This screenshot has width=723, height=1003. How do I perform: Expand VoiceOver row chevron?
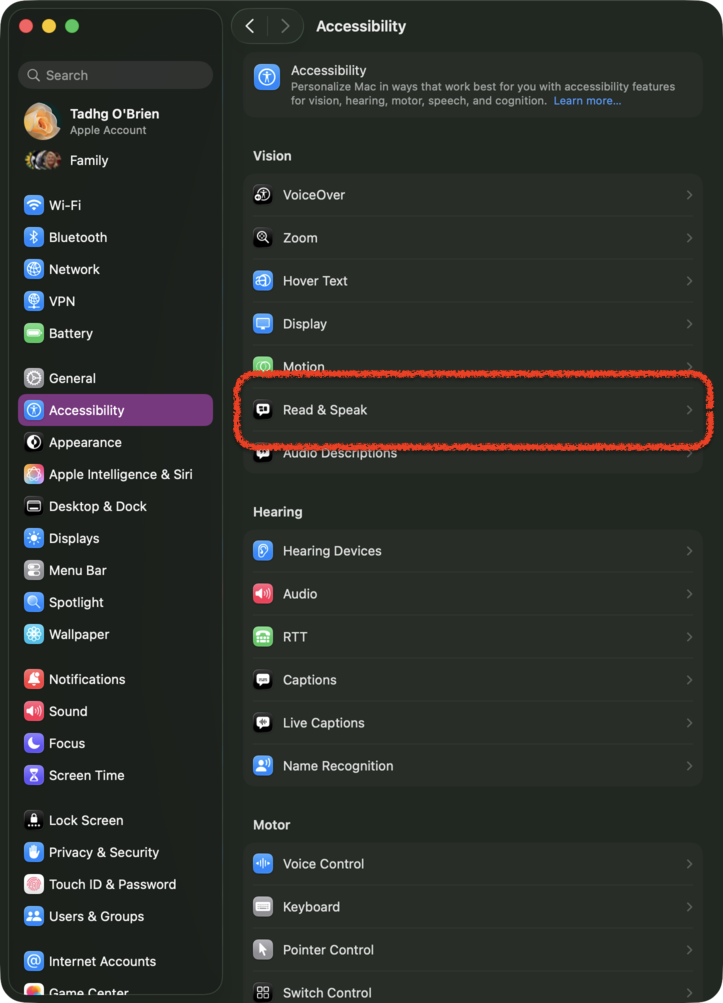pos(689,194)
